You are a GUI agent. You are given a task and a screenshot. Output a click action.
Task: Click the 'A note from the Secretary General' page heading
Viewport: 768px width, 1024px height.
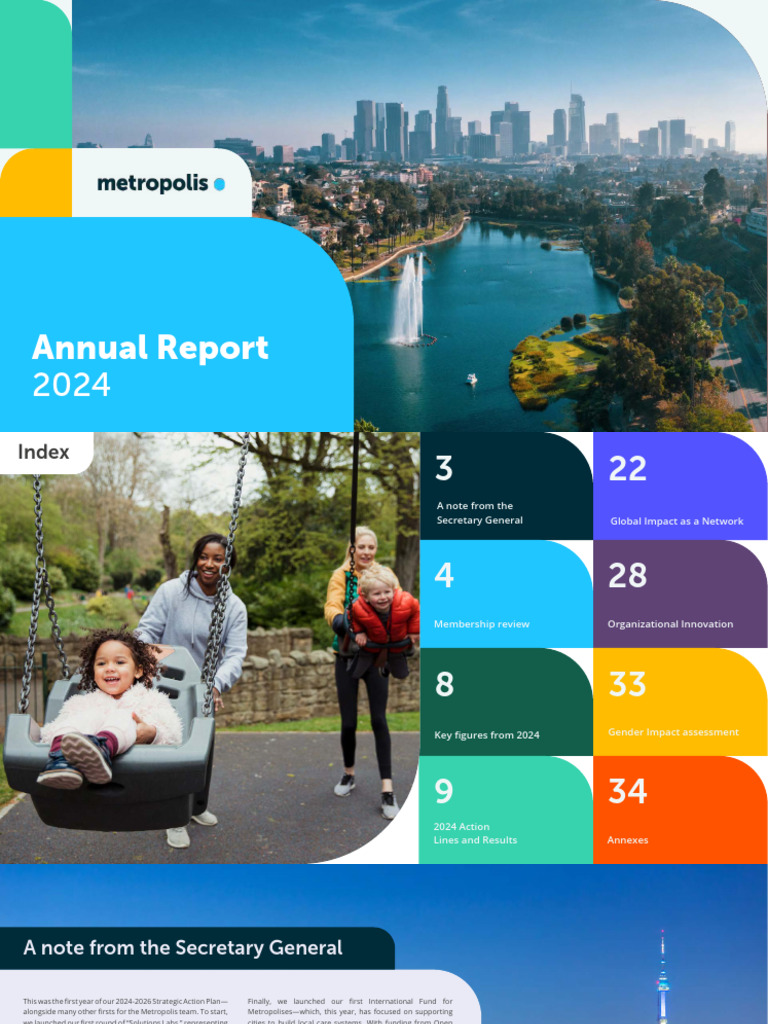point(183,948)
